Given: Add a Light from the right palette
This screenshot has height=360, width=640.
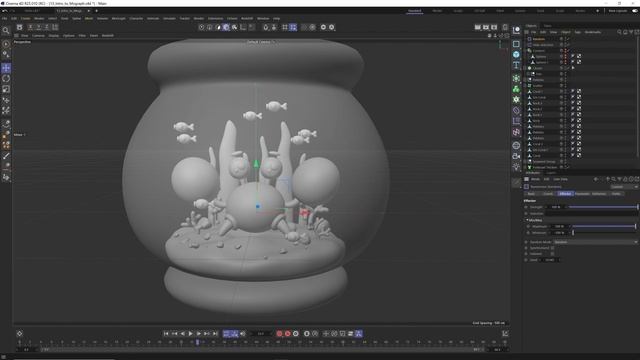Looking at the screenshot, I should (x=516, y=167).
